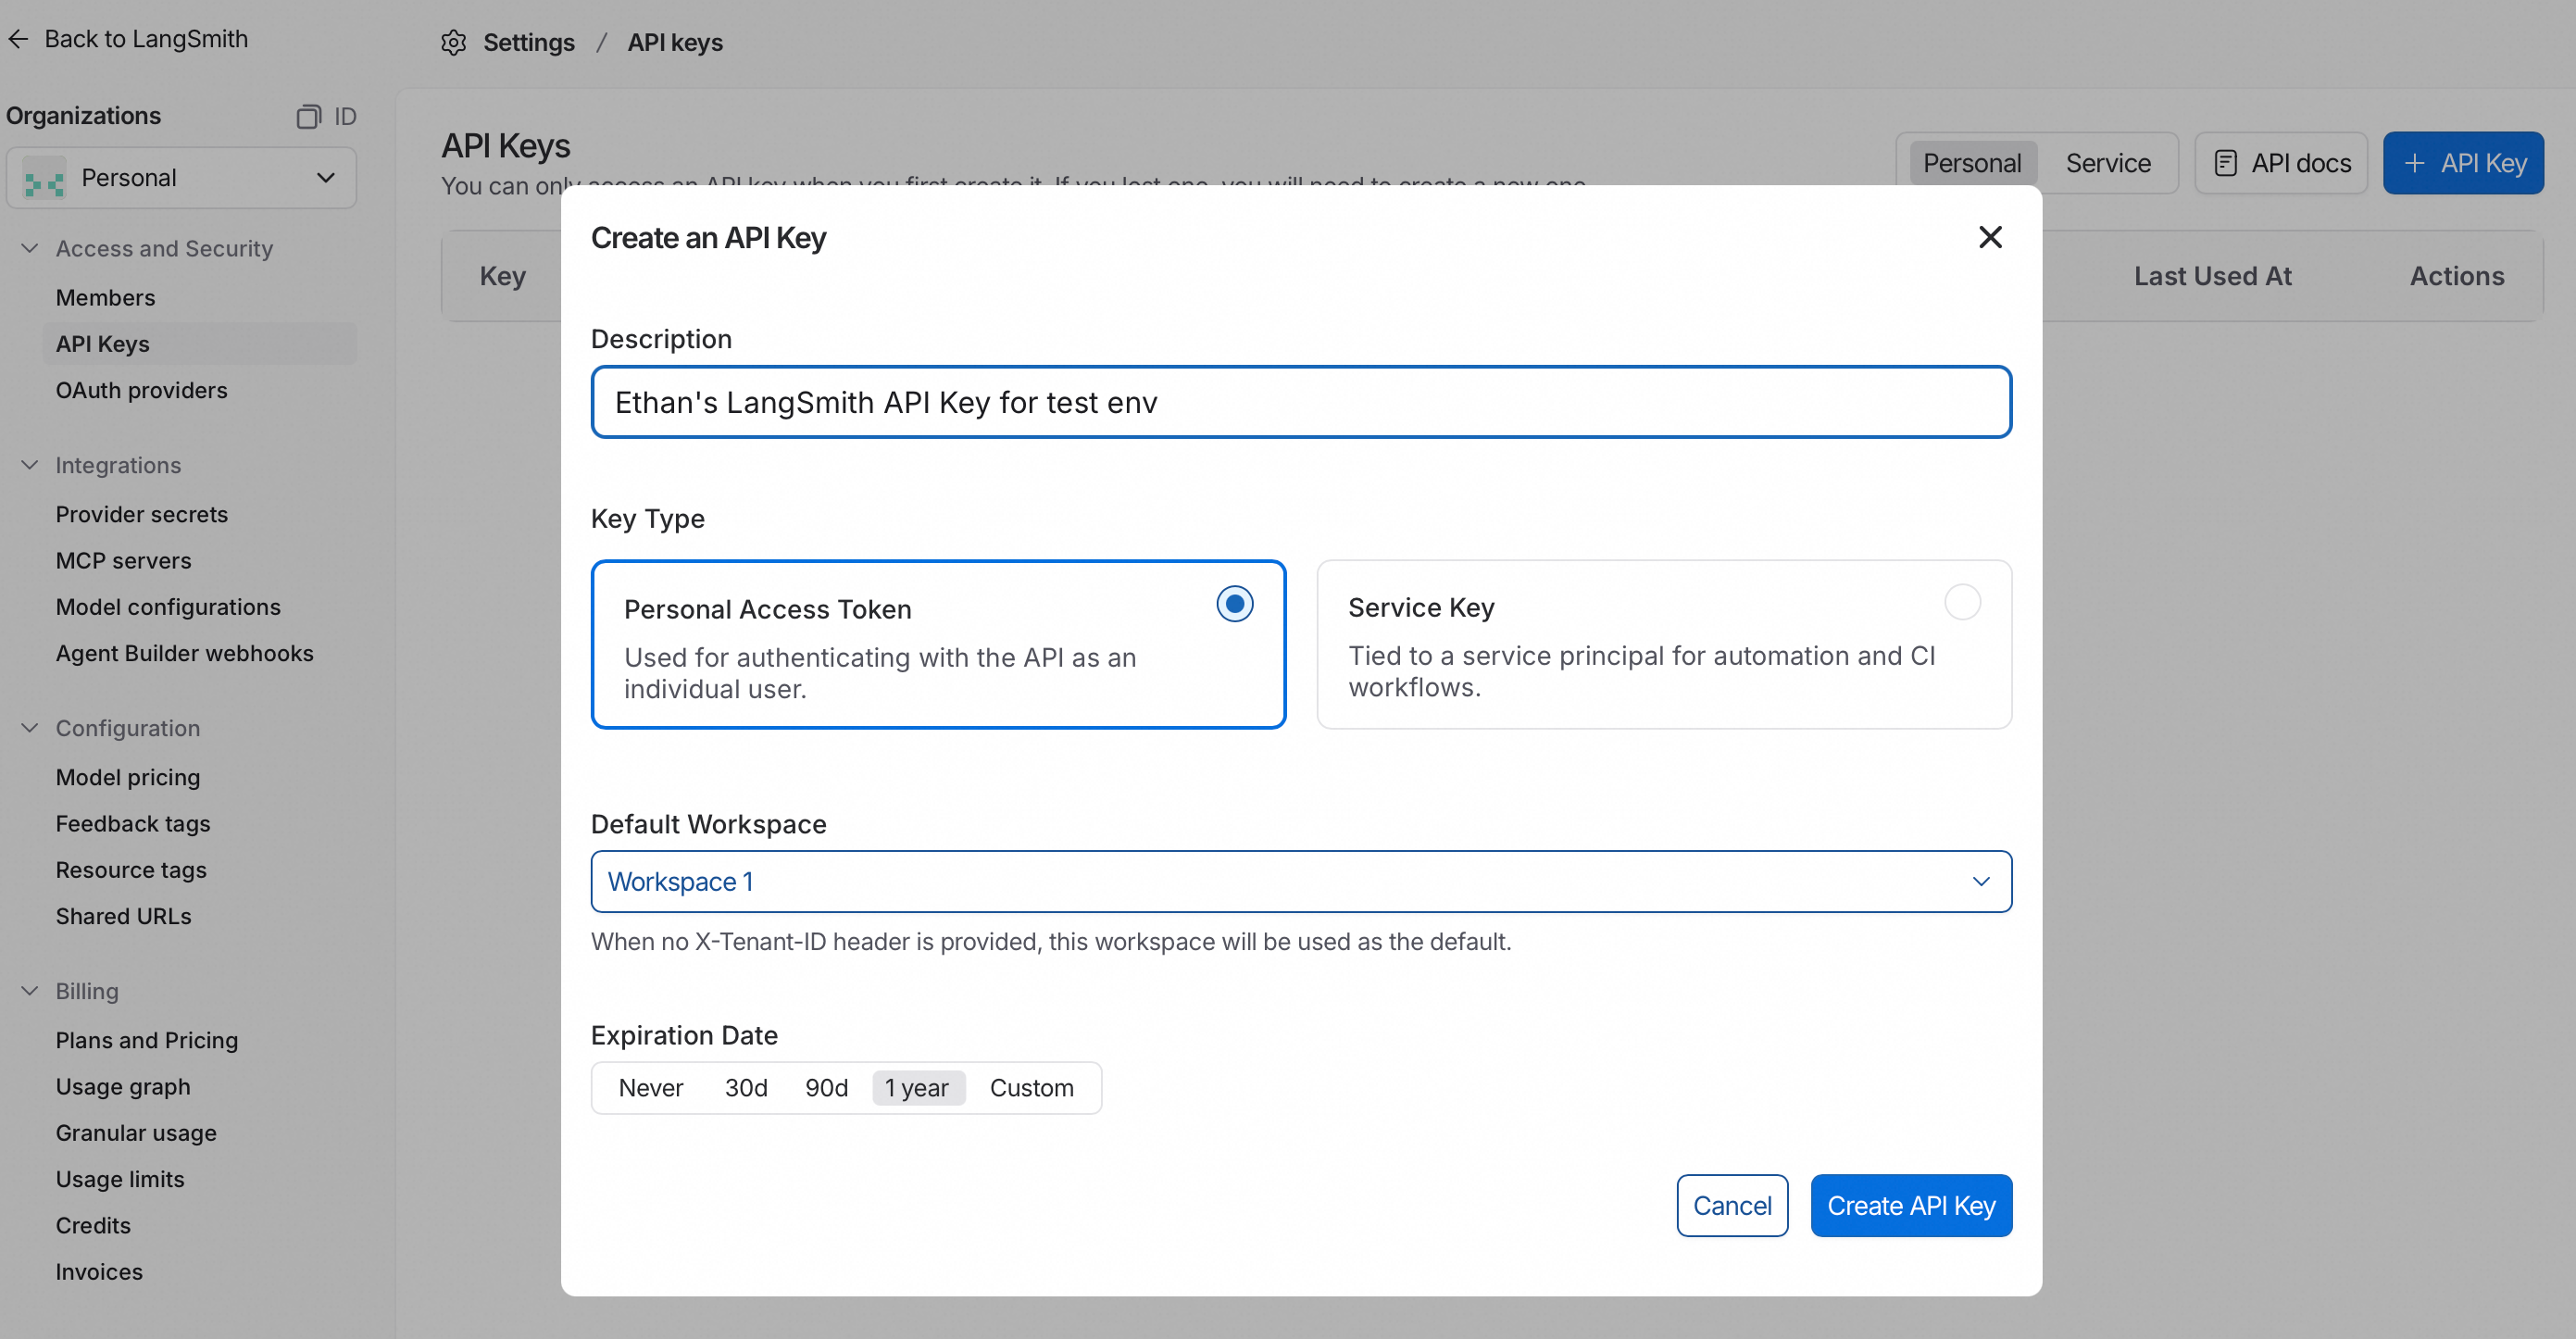The width and height of the screenshot is (2576, 1339).
Task: Collapse the Access and Security section
Action: point(30,248)
